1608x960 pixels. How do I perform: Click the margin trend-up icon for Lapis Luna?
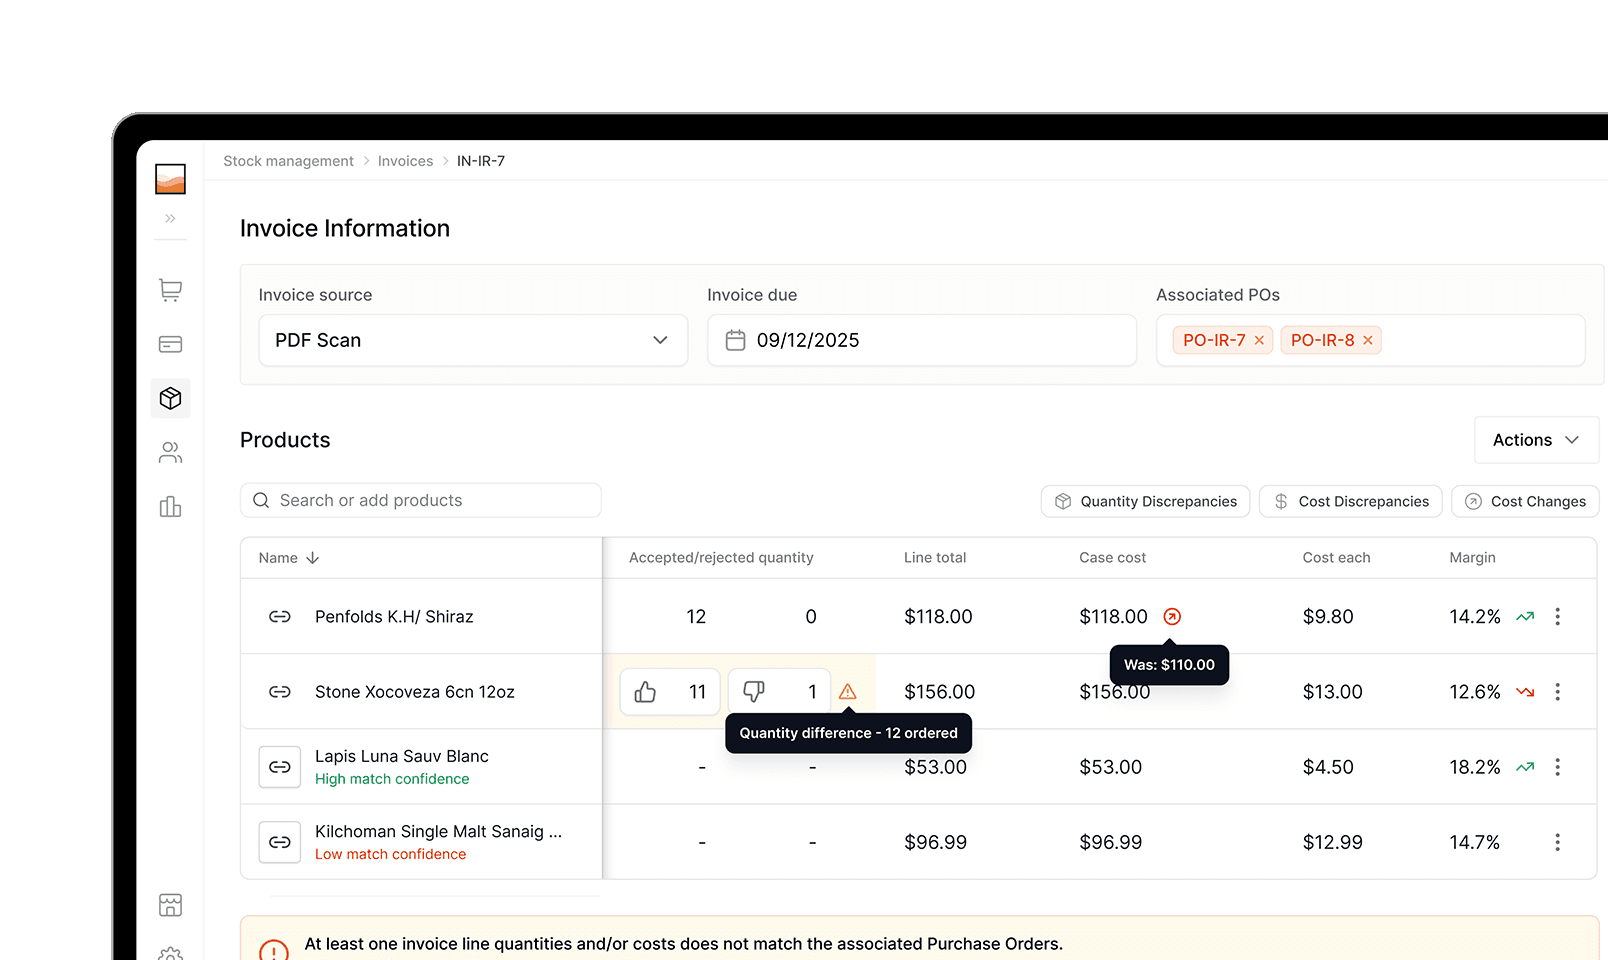[1525, 767]
